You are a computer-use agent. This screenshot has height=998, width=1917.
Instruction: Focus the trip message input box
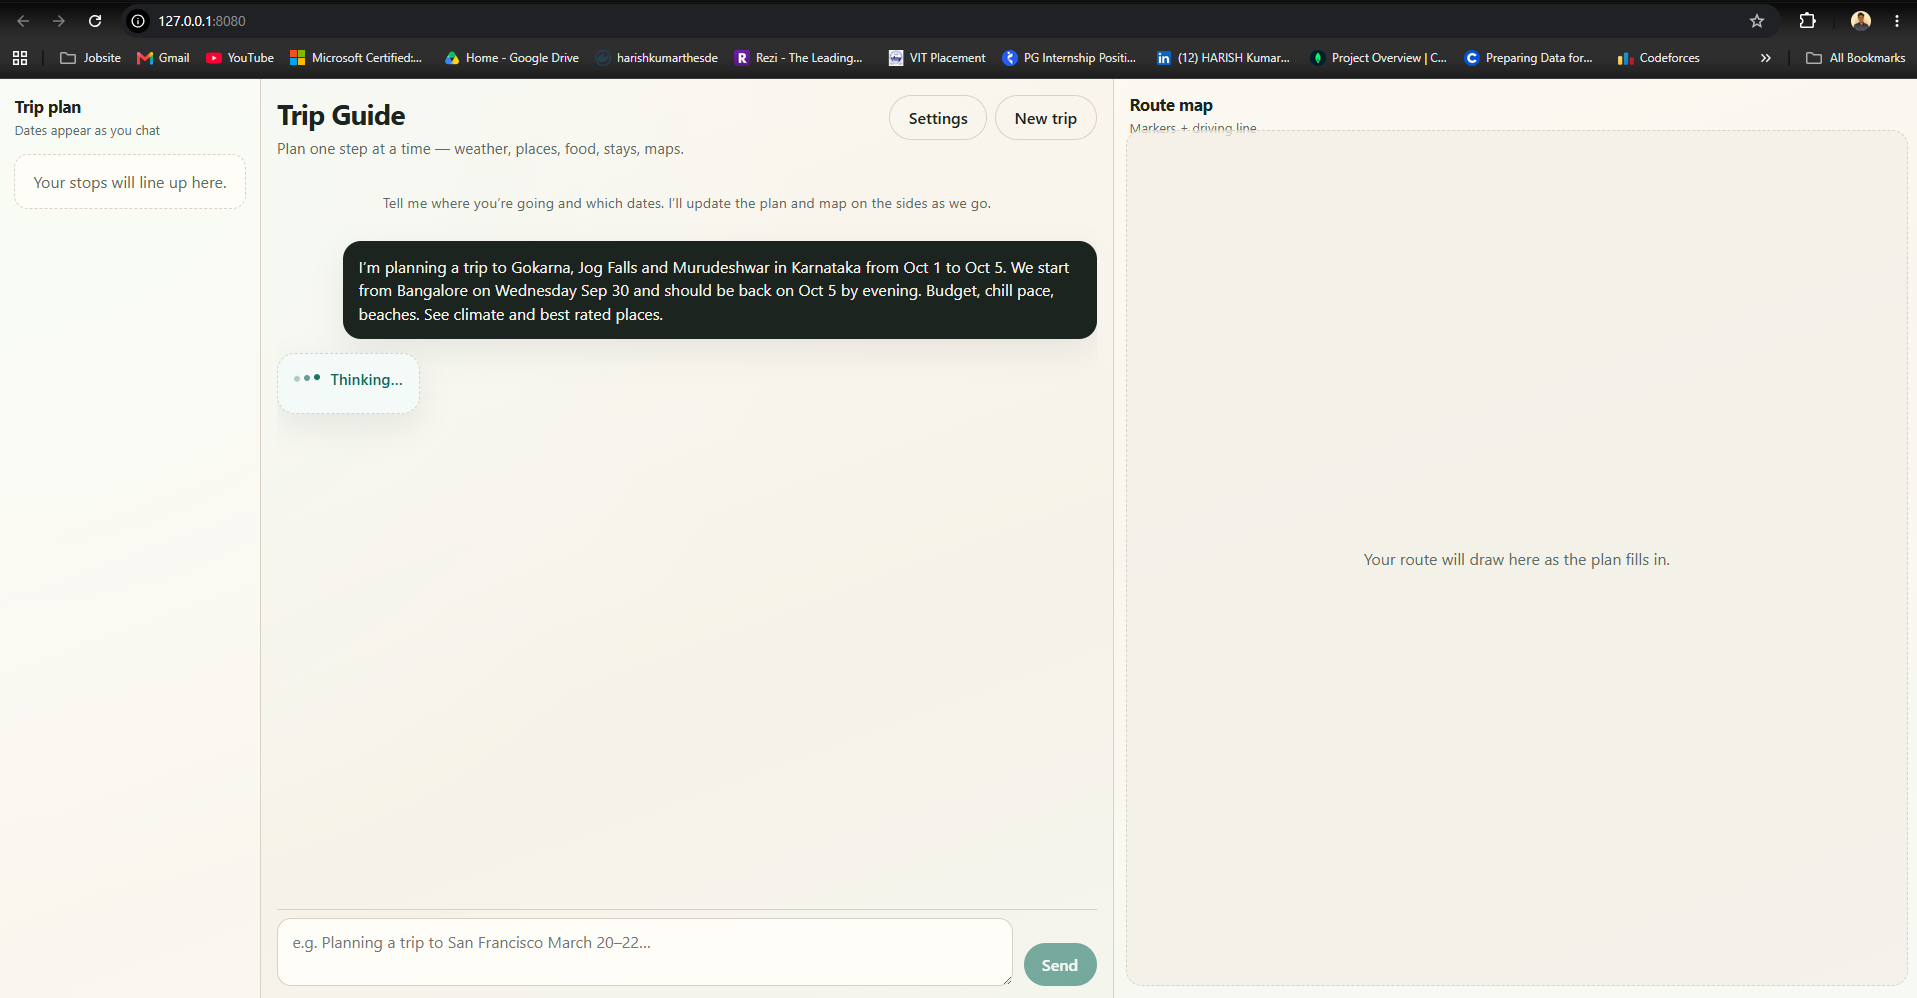tap(645, 952)
